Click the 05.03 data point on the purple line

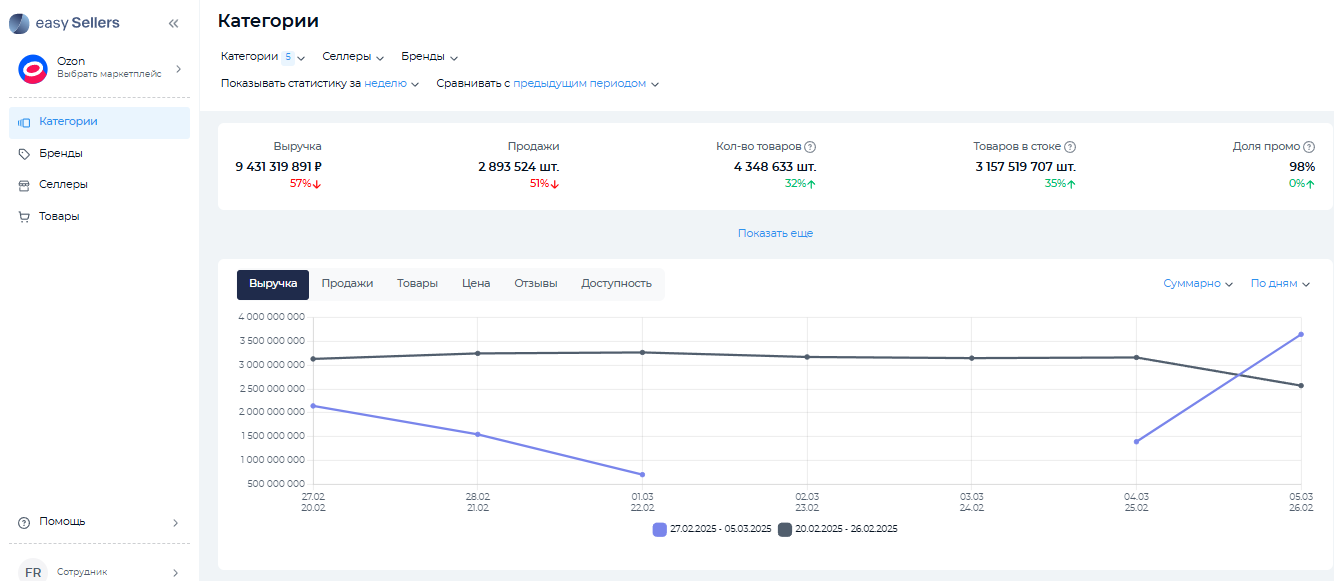(1301, 334)
